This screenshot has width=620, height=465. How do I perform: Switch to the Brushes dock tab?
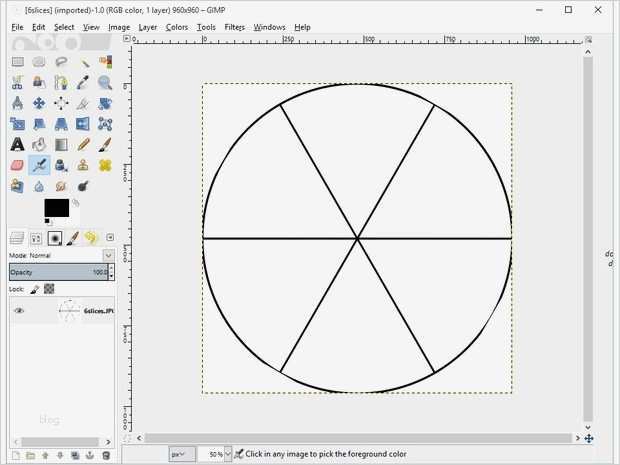55,238
